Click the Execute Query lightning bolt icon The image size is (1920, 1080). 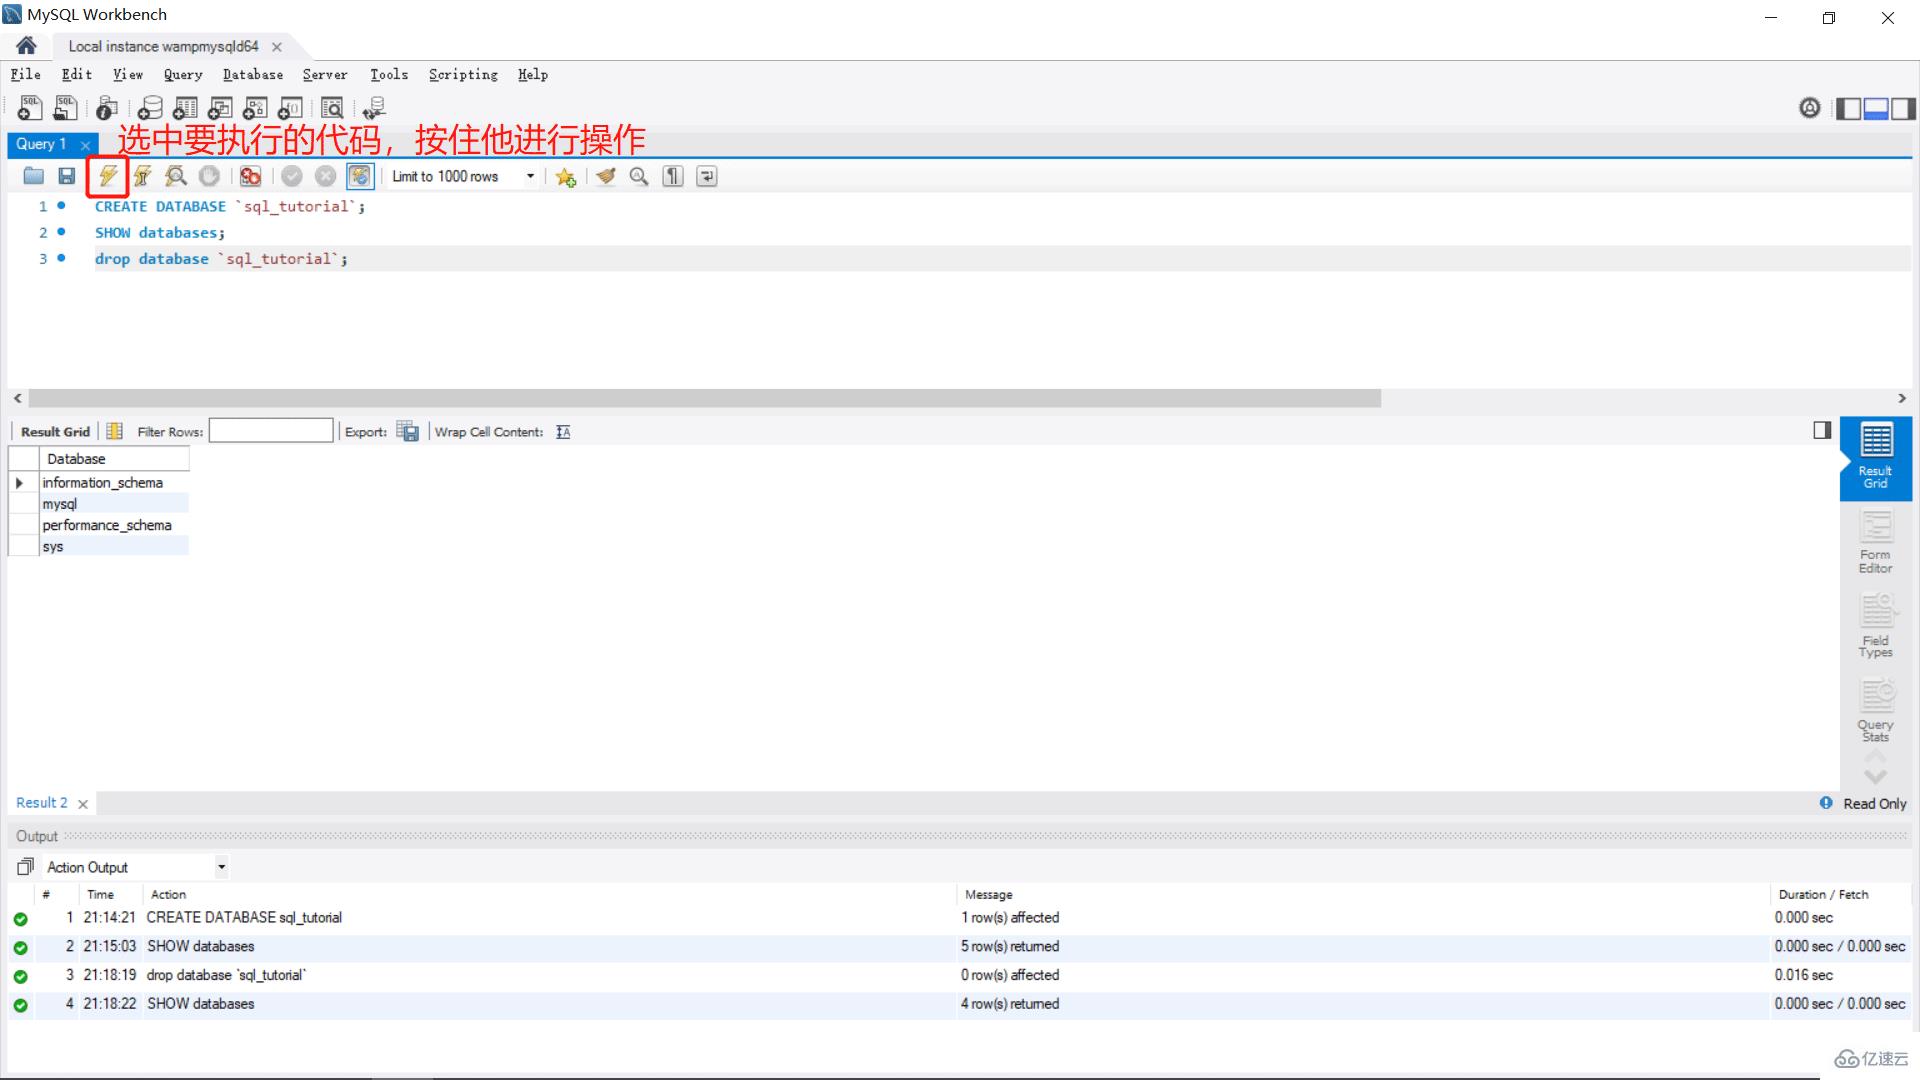pyautogui.click(x=107, y=175)
